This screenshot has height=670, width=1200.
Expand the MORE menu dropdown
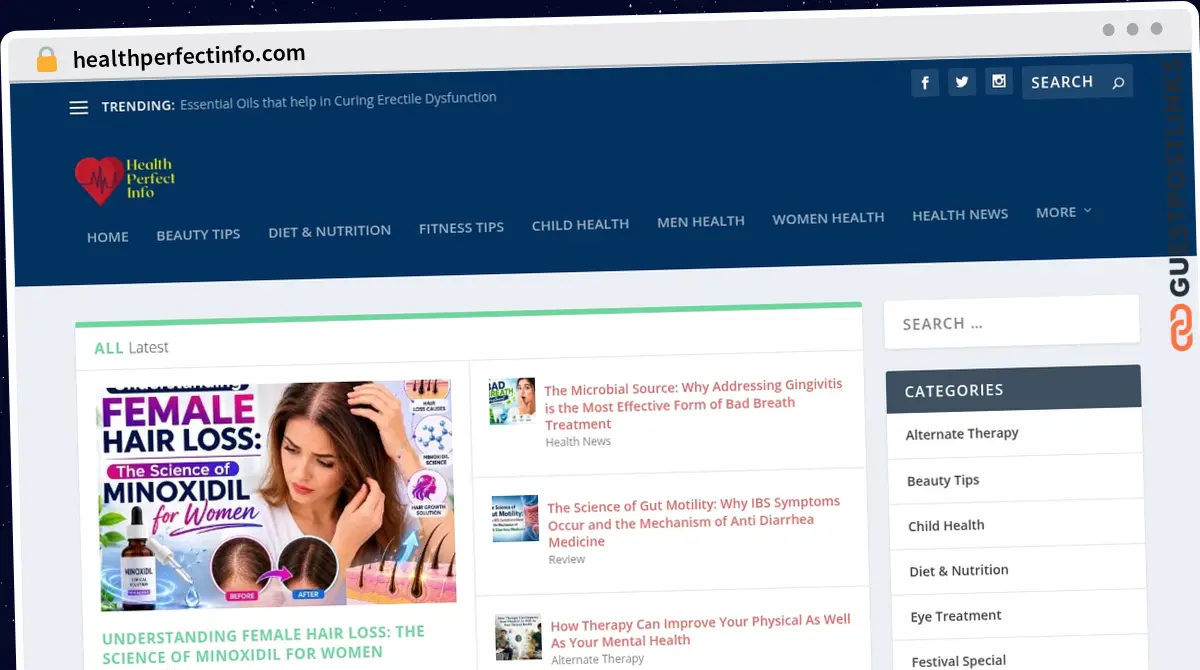pos(1064,212)
